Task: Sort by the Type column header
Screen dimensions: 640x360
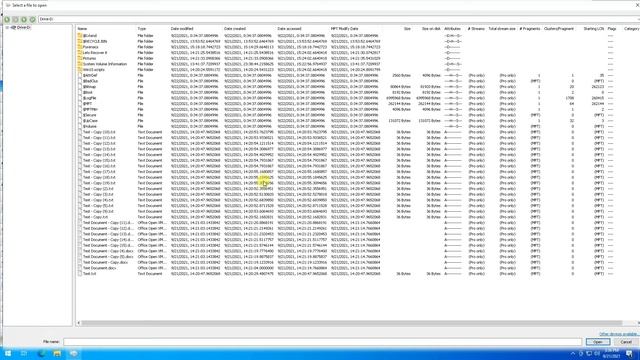Action: click(142, 29)
